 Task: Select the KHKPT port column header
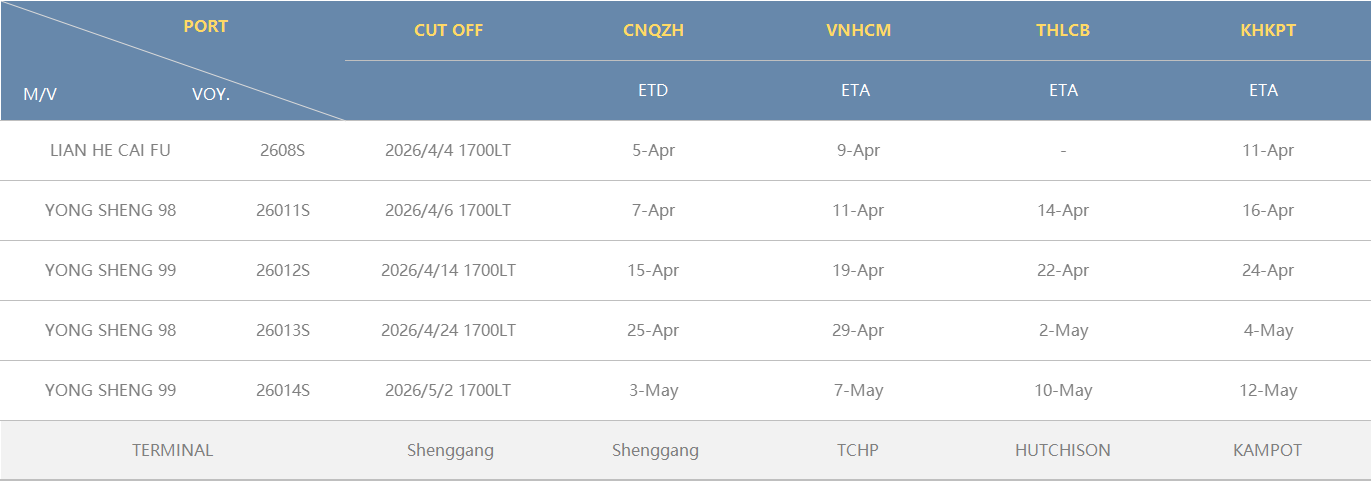pyautogui.click(x=1267, y=30)
